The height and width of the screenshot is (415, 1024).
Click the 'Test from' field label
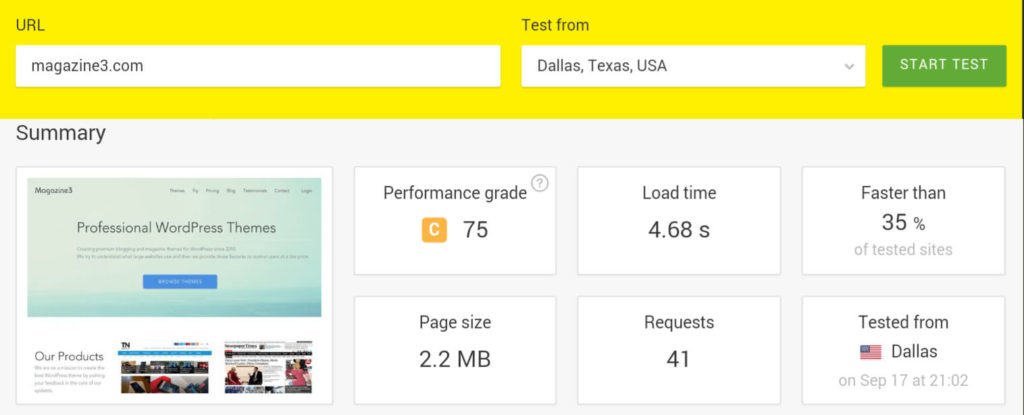click(555, 25)
